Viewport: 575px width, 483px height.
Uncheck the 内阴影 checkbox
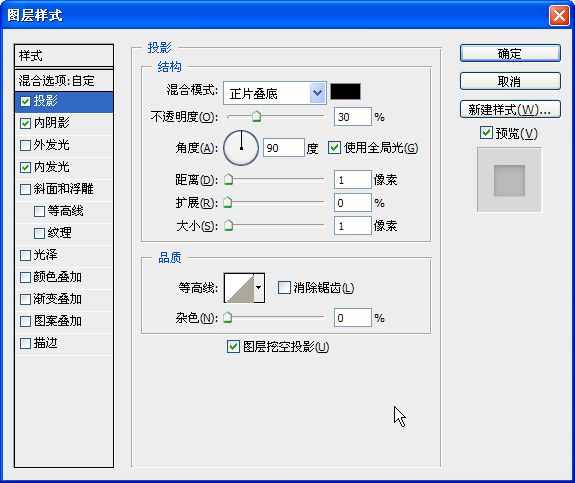pos(25,123)
